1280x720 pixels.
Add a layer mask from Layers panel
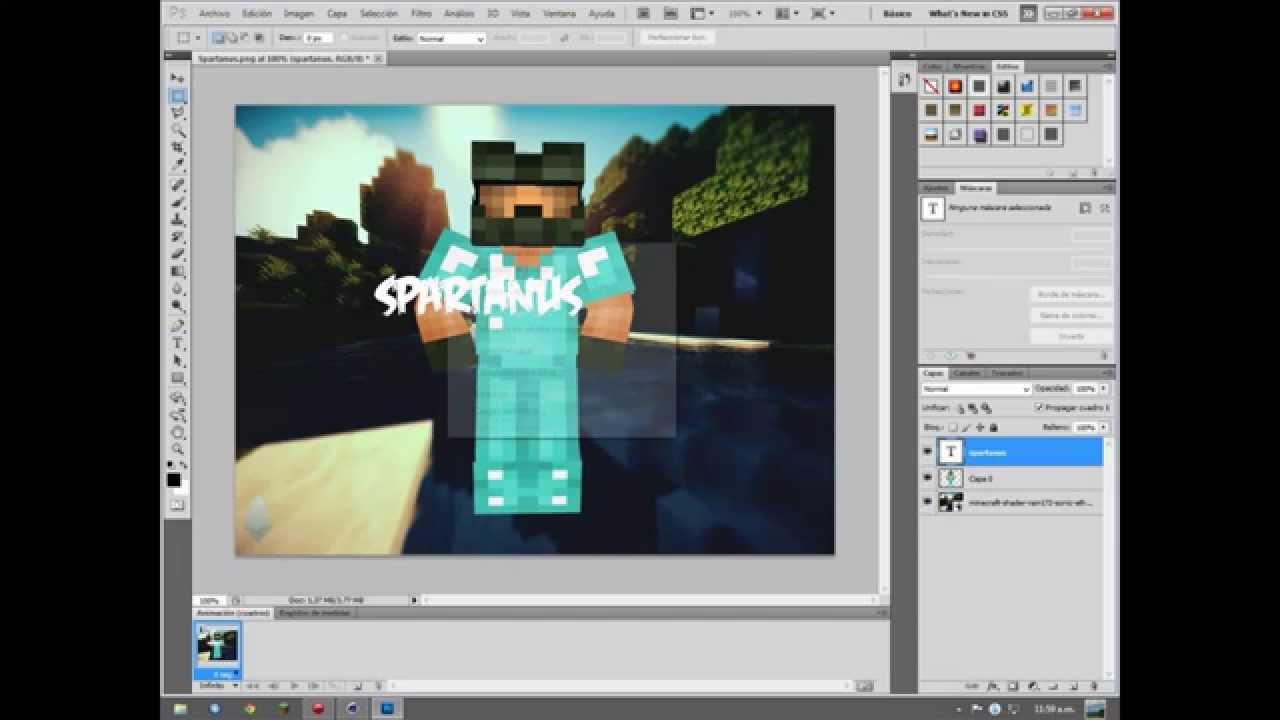(1012, 687)
